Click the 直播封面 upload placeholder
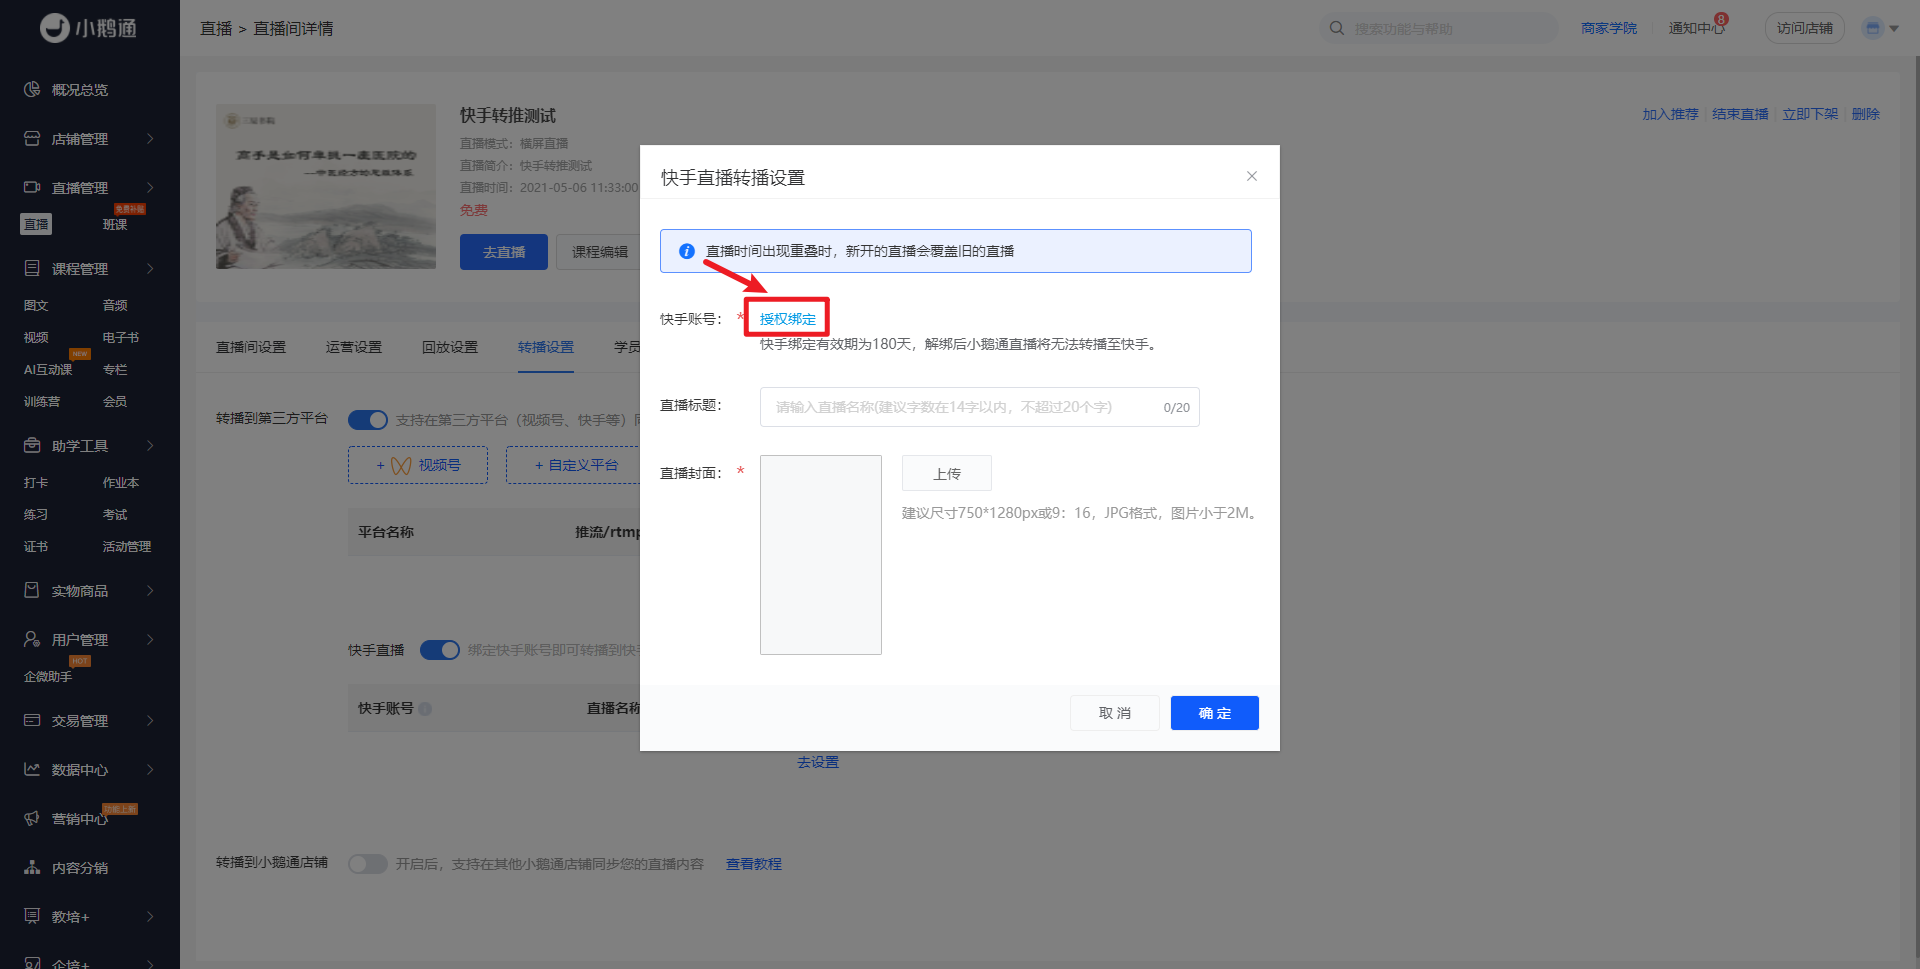 [821, 555]
